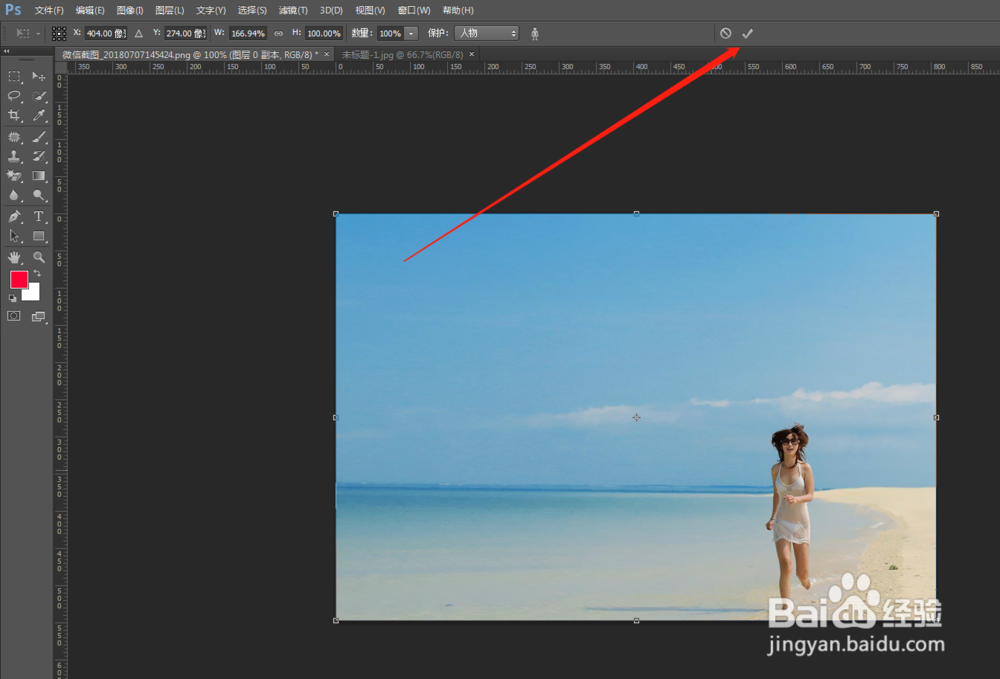The width and height of the screenshot is (1000, 679).
Task: Open the 3D(D) menu
Action: point(331,10)
